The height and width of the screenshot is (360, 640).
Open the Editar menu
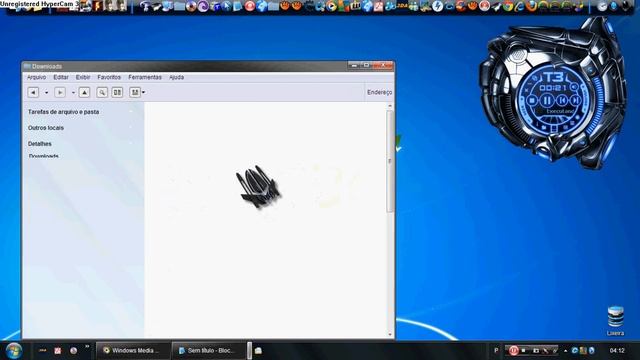[61, 77]
